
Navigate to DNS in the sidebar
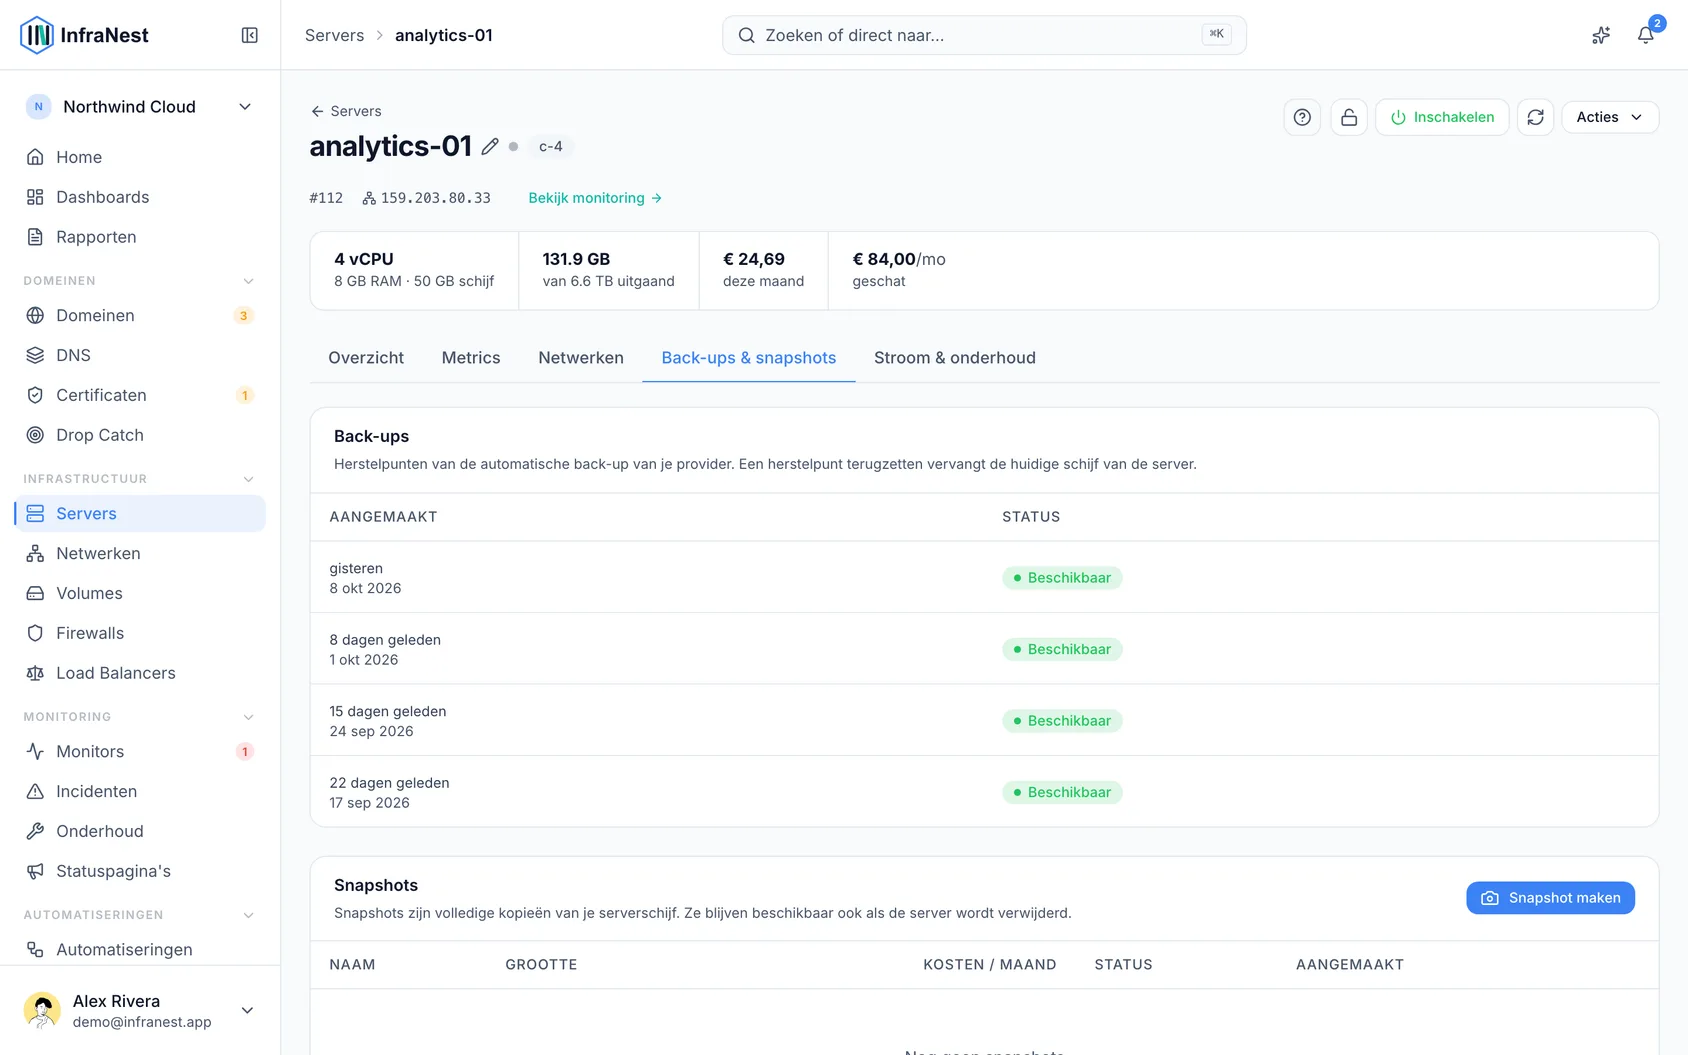[x=140, y=355]
